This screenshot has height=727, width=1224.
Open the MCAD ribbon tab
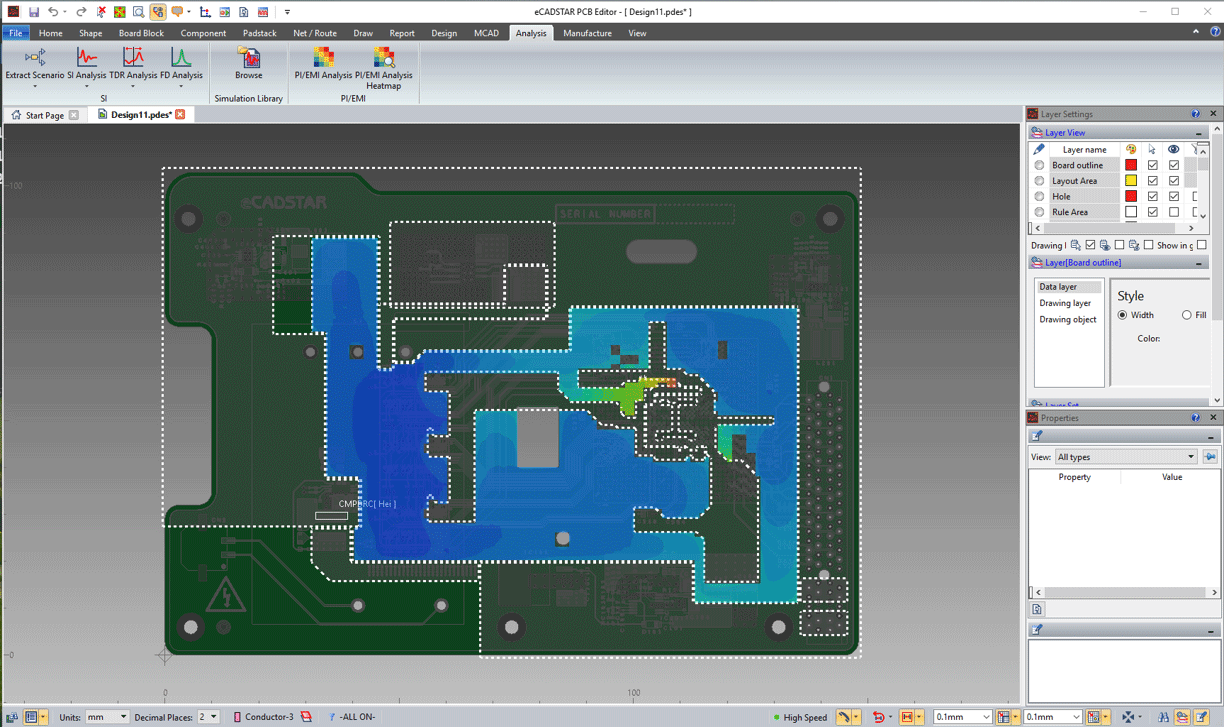[486, 33]
